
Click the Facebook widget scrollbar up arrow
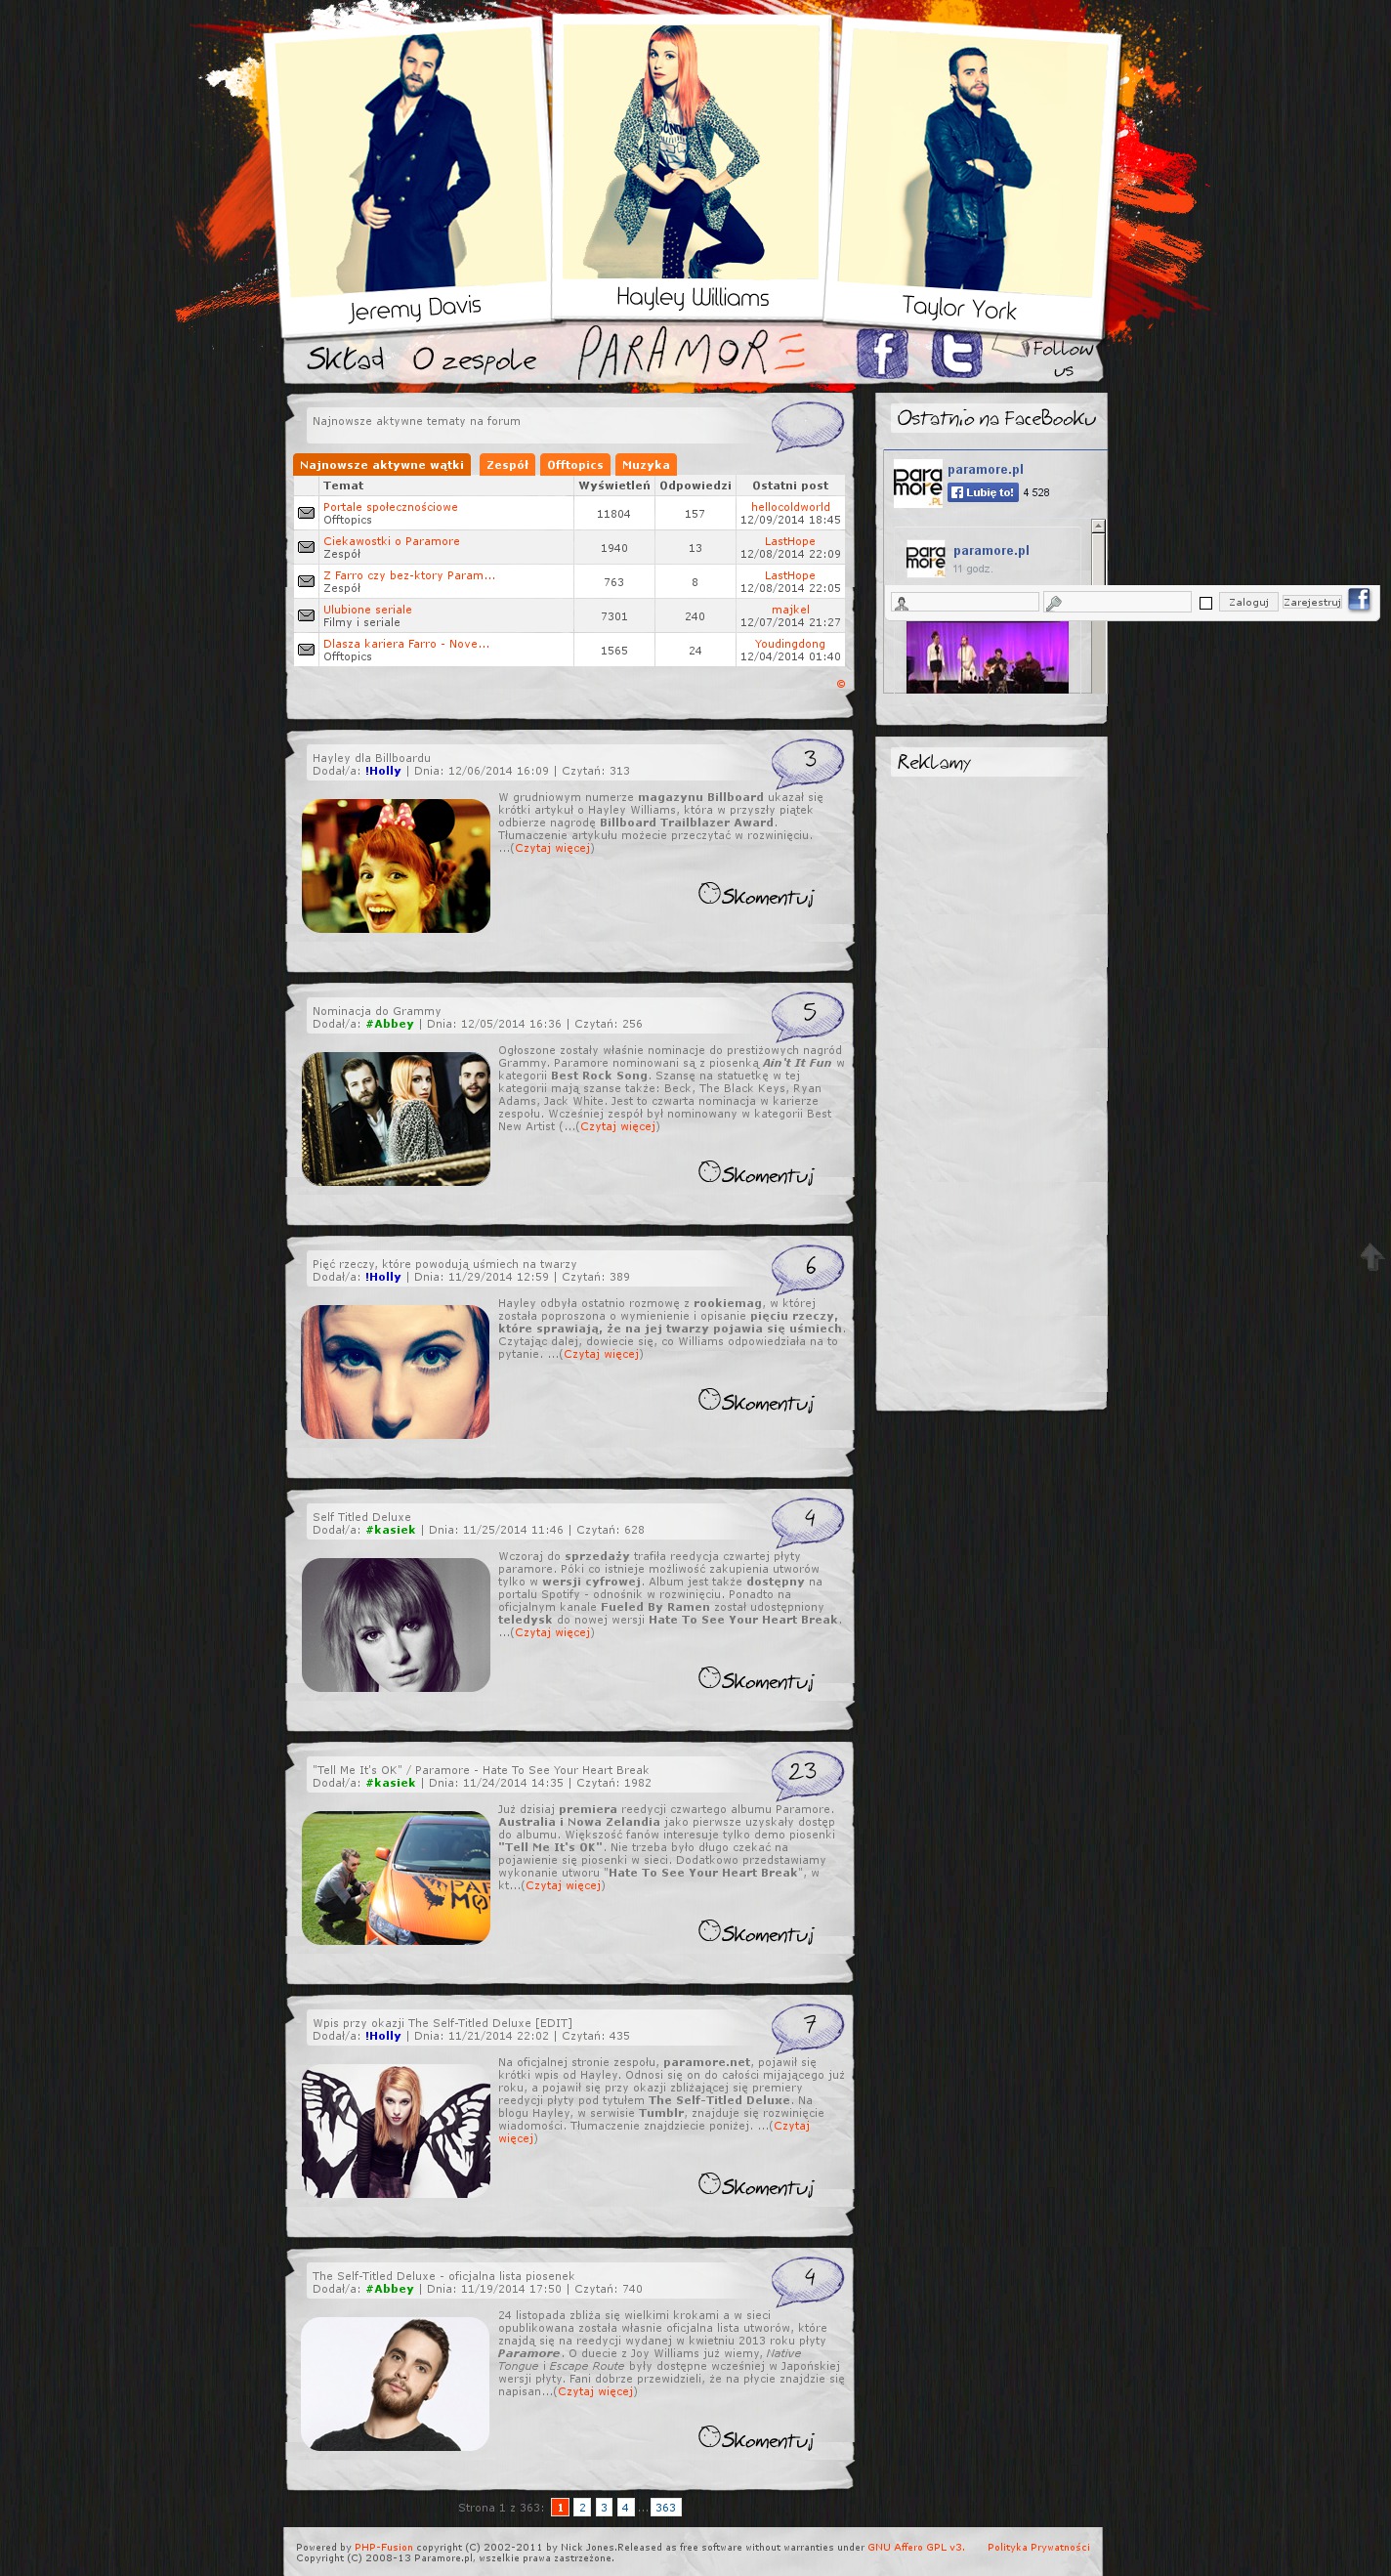pyautogui.click(x=1097, y=526)
